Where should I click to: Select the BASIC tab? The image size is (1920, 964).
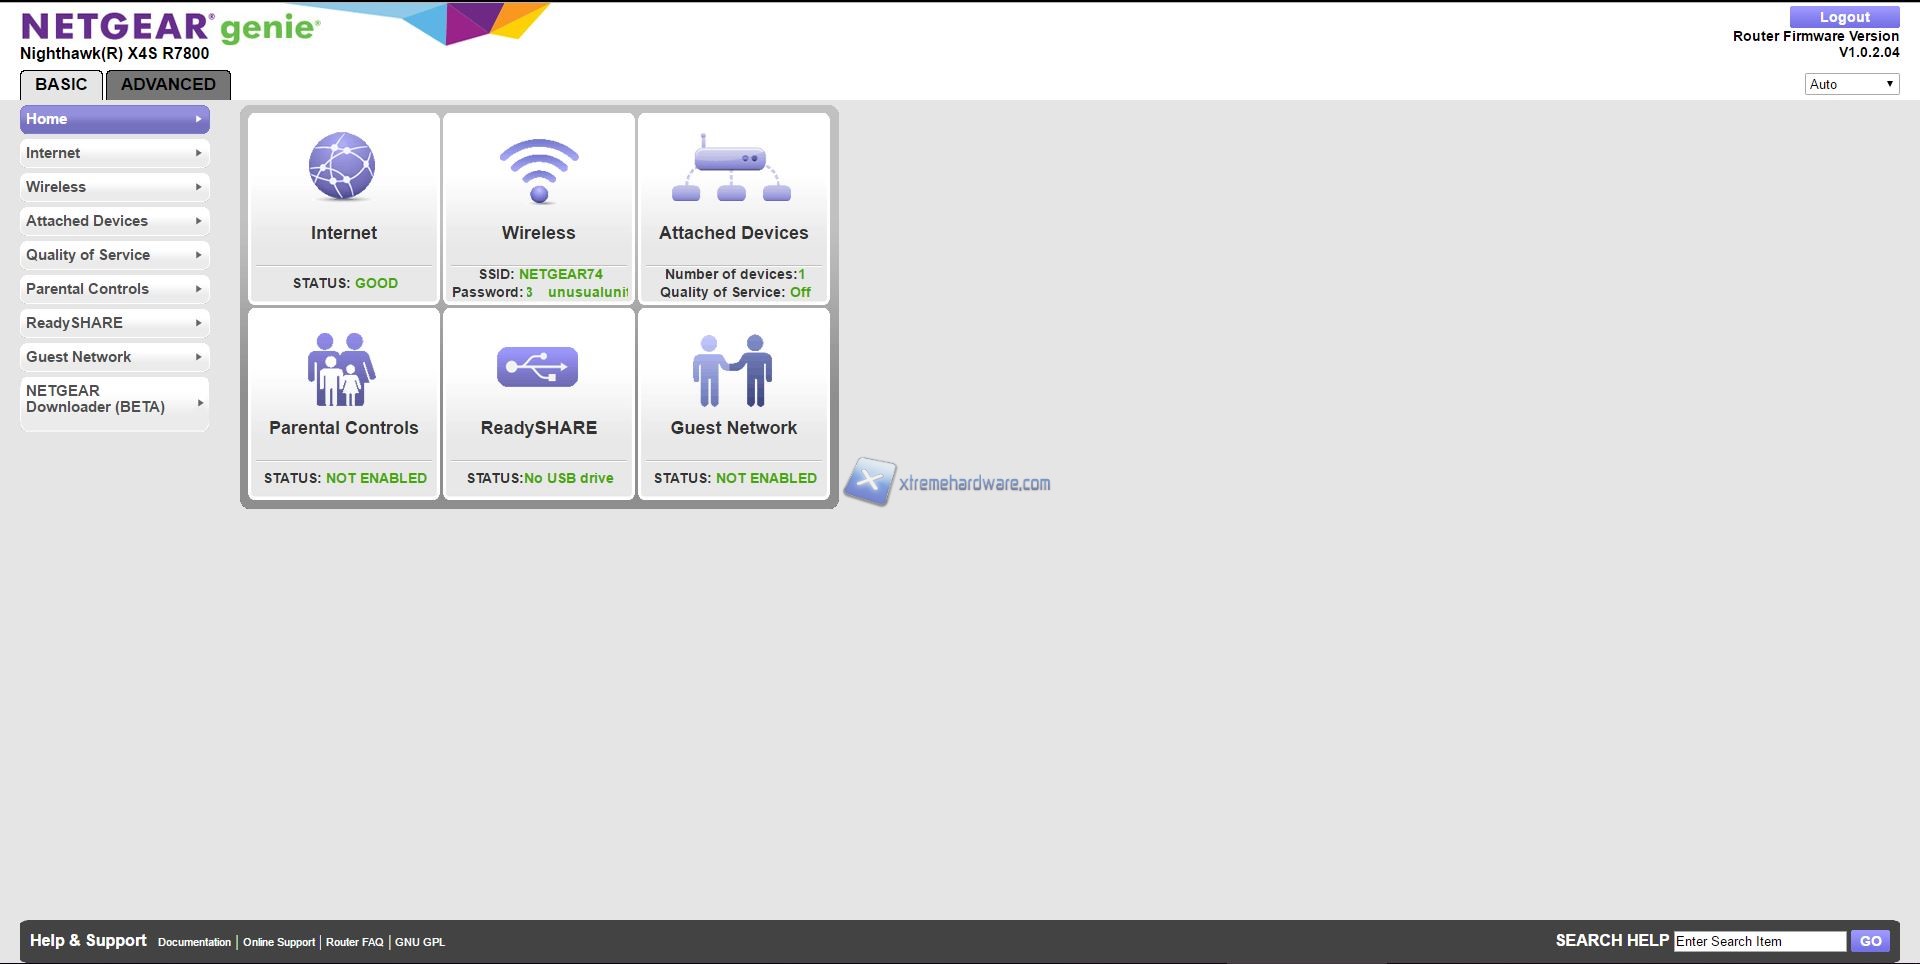click(61, 85)
